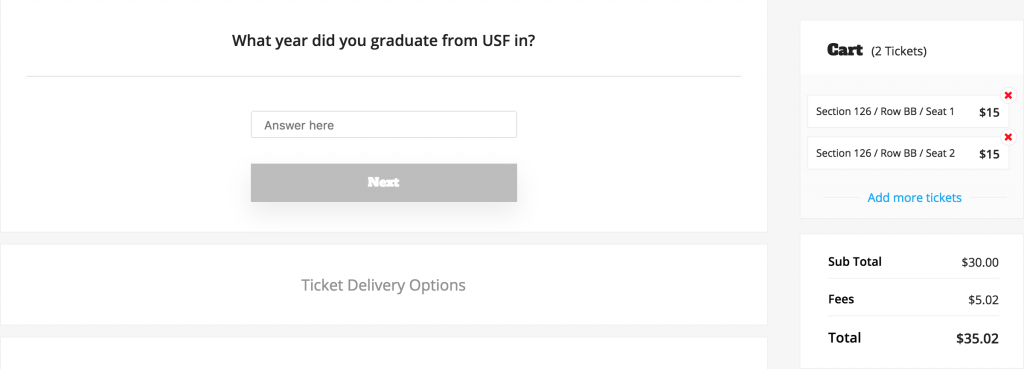The width and height of the screenshot is (1024, 369).
Task: Click the Total label
Action: [844, 338]
